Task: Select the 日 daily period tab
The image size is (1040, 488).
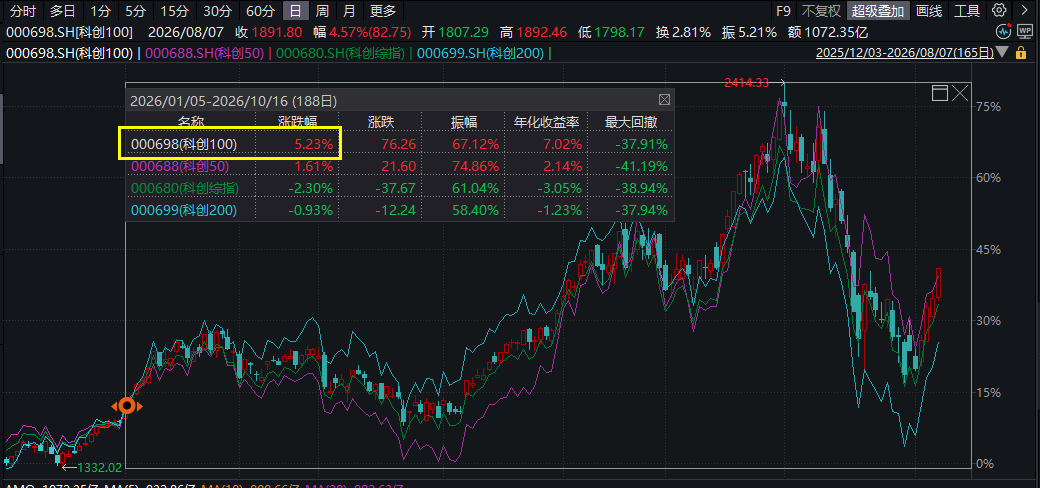Action: 295,10
